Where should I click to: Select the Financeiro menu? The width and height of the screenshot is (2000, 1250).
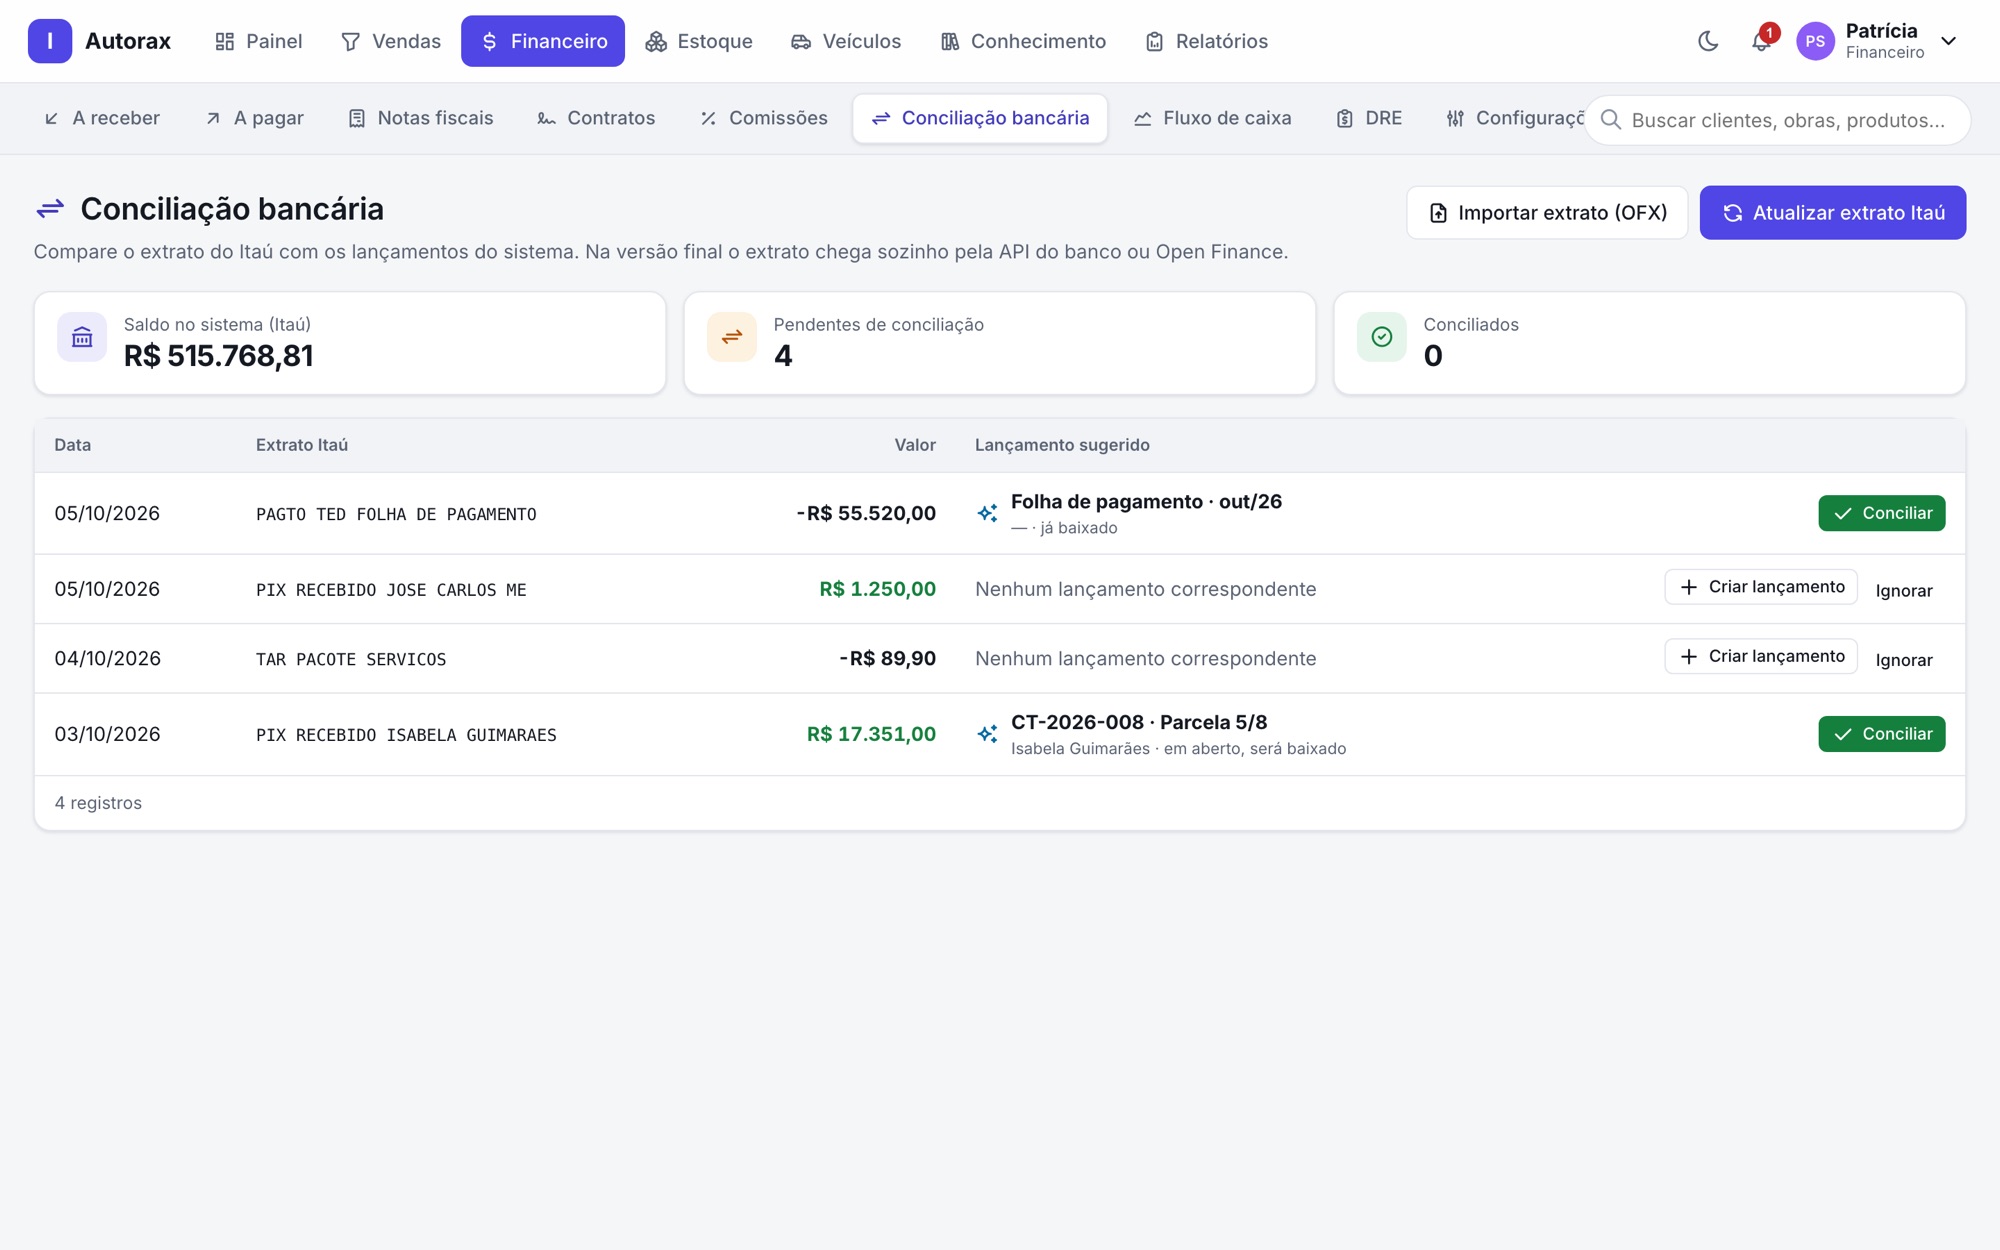[543, 41]
